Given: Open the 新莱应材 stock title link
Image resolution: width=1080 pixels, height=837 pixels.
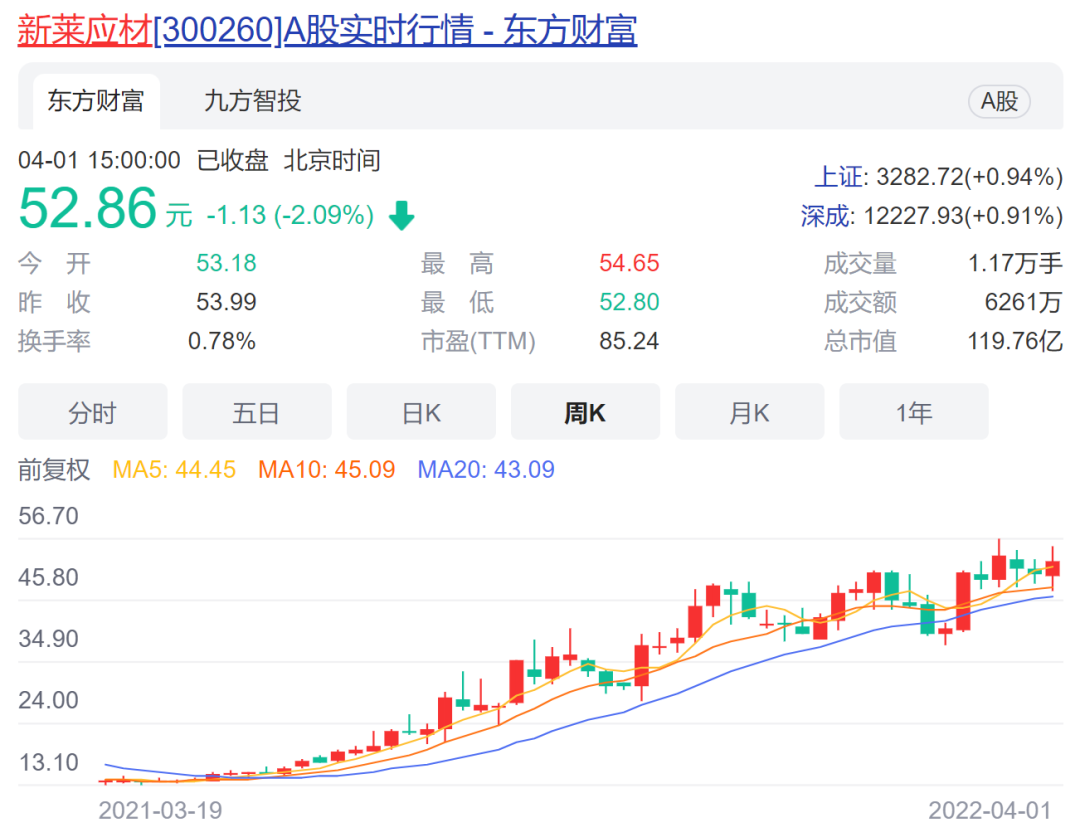Looking at the screenshot, I should (x=327, y=30).
